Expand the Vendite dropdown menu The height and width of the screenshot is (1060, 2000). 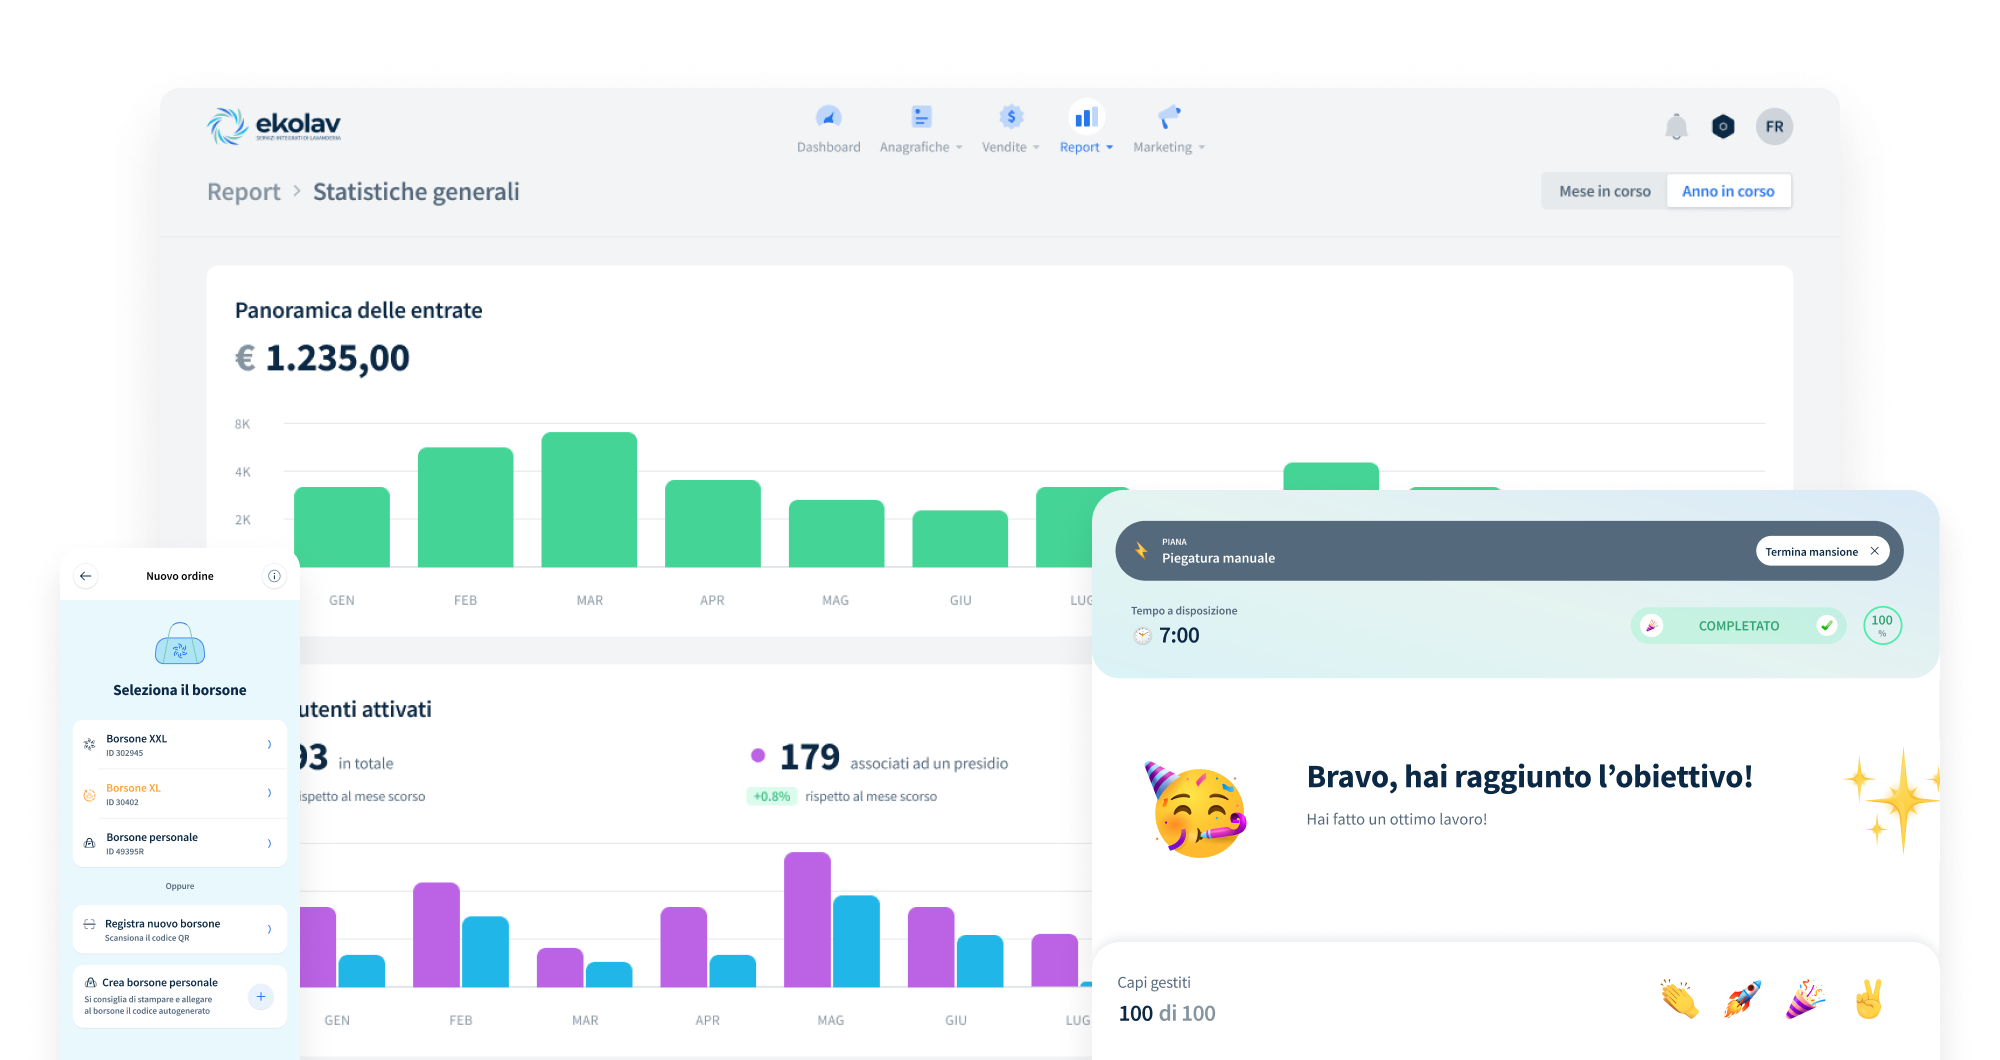1010,130
